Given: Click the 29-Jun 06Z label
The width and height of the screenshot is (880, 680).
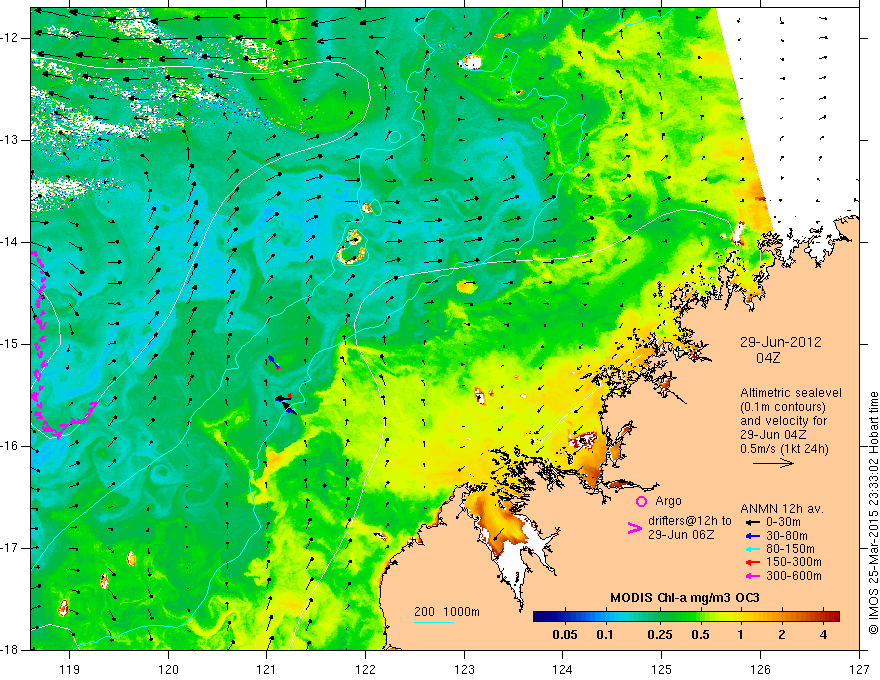Looking at the screenshot, I should tap(681, 535).
